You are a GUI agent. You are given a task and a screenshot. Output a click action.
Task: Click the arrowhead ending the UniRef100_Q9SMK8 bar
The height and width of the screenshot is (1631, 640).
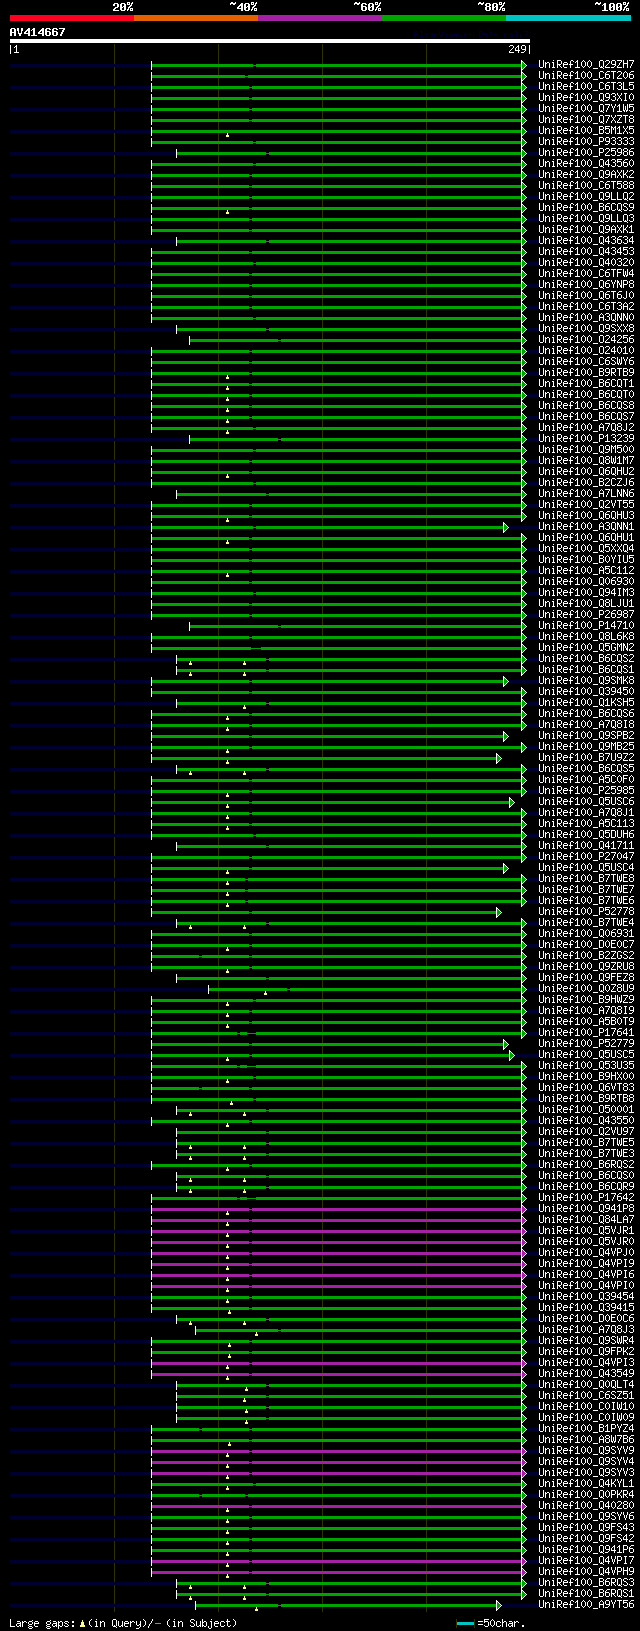coord(506,681)
